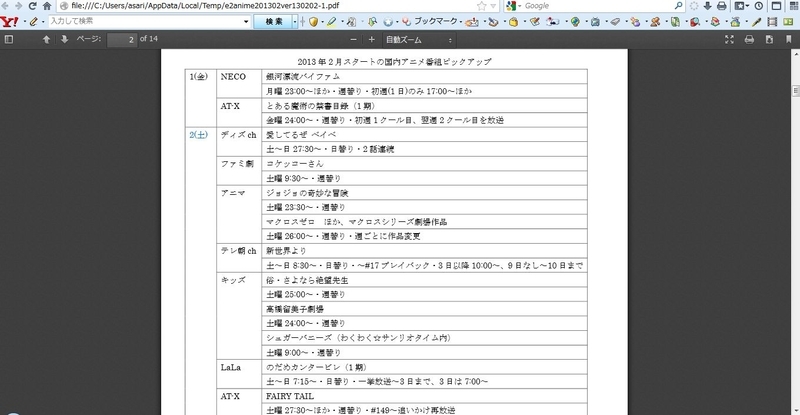800x415 pixels.
Task: Go forward with the browser forward arrow
Action: point(19,6)
